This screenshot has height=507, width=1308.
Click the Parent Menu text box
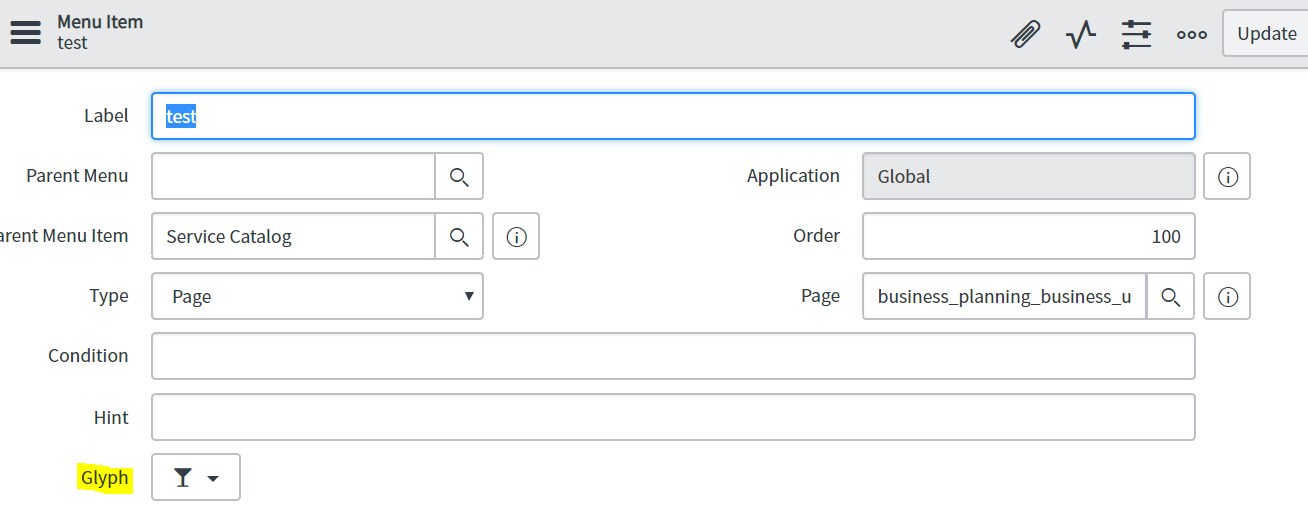[293, 176]
